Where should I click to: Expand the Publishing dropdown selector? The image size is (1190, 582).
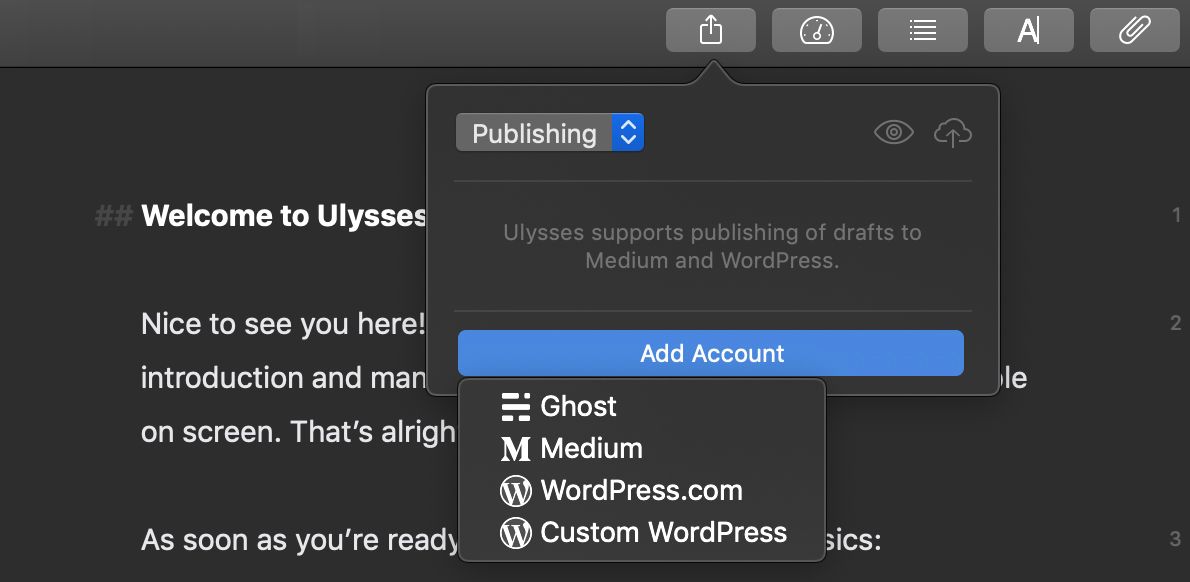(x=549, y=133)
